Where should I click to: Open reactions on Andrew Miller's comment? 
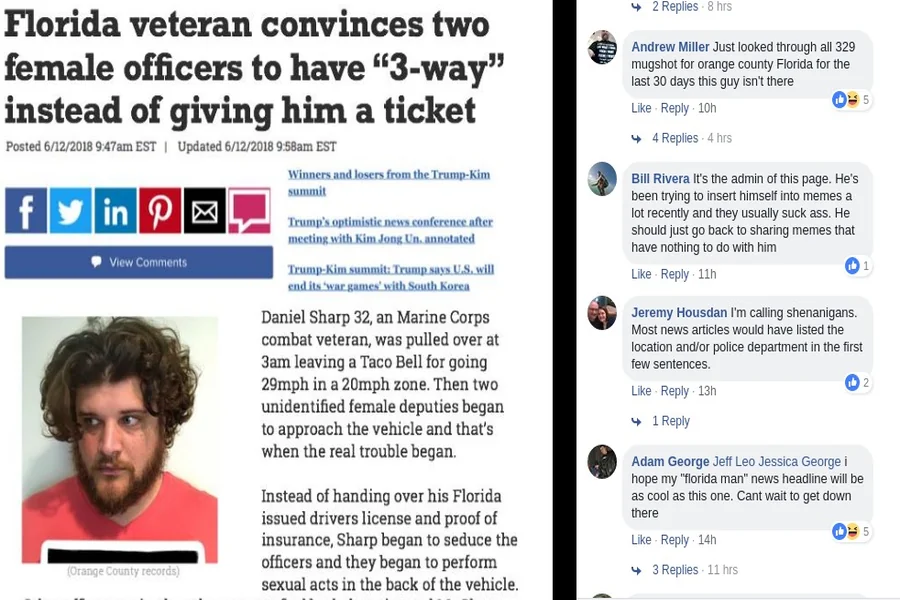(x=851, y=100)
